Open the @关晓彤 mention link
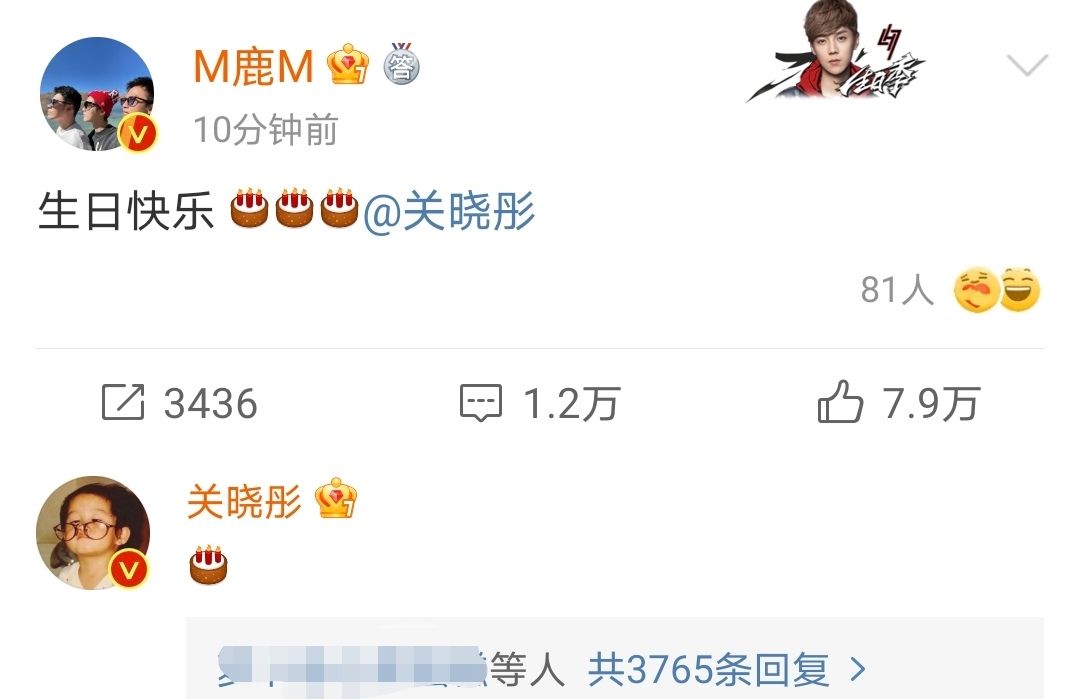 pyautogui.click(x=449, y=211)
